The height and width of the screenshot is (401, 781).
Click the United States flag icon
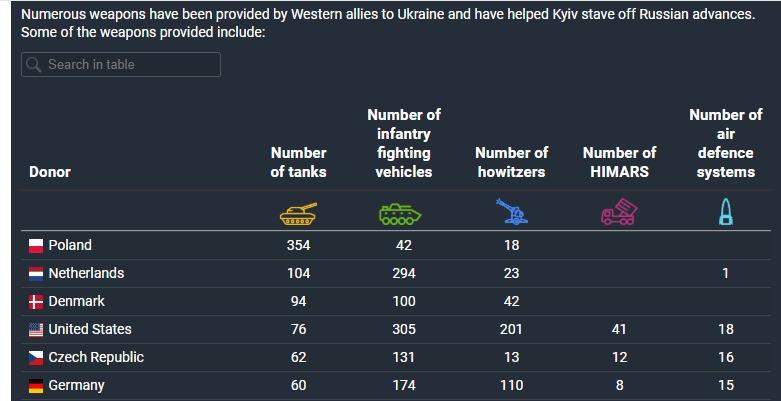pos(36,330)
